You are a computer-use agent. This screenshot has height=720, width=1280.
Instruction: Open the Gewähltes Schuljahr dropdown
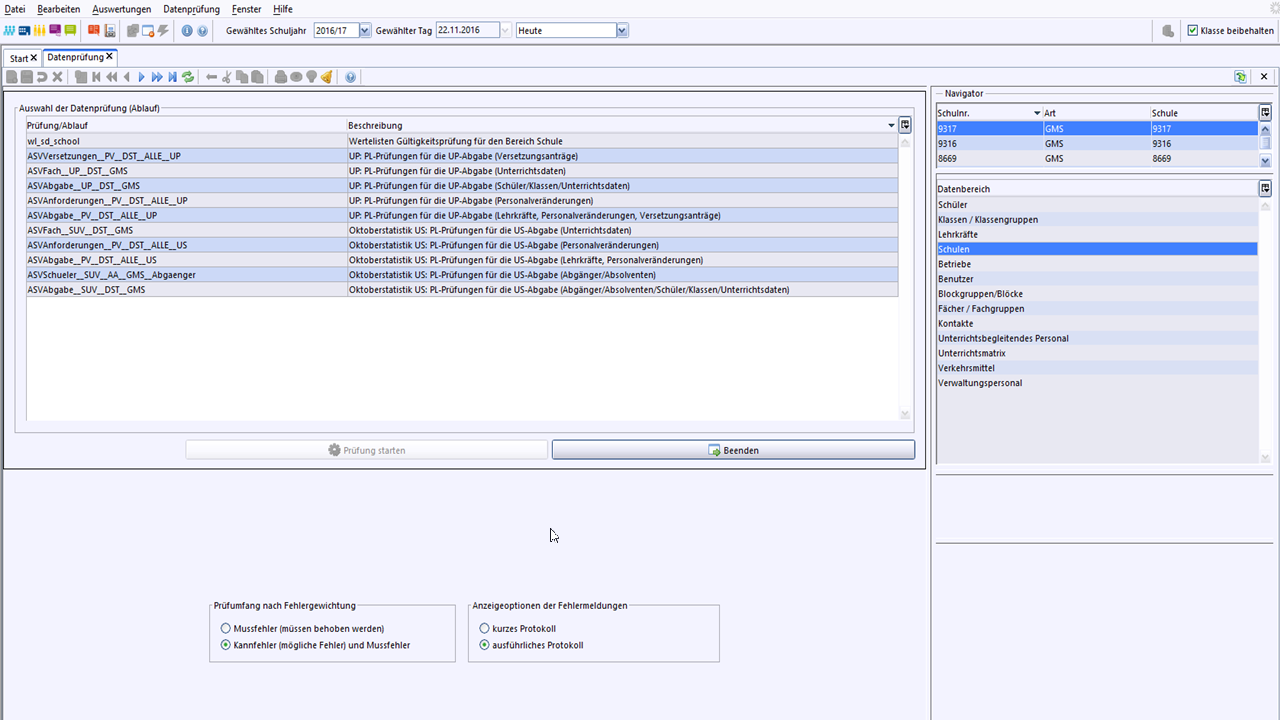pos(364,31)
